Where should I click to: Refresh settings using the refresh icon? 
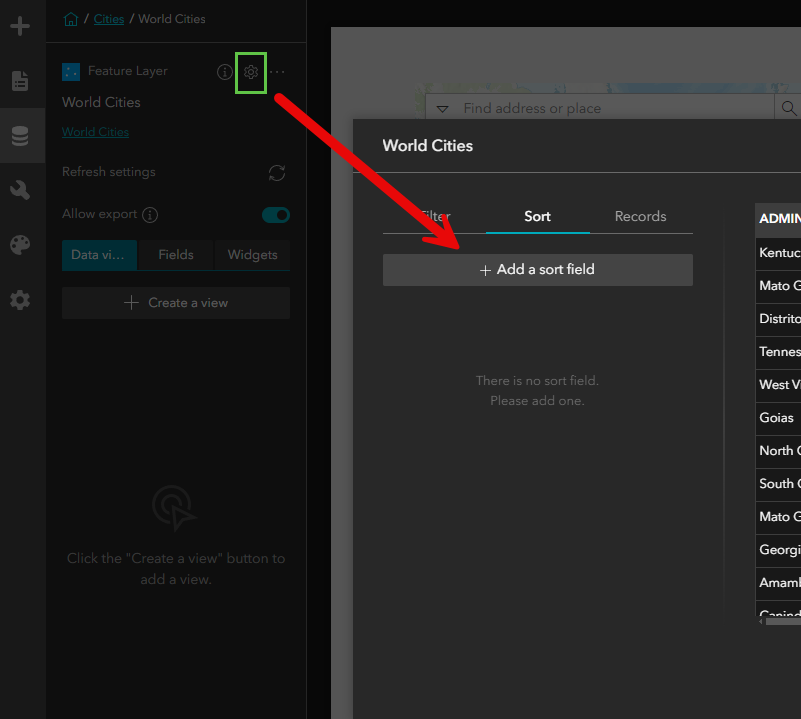(x=277, y=171)
